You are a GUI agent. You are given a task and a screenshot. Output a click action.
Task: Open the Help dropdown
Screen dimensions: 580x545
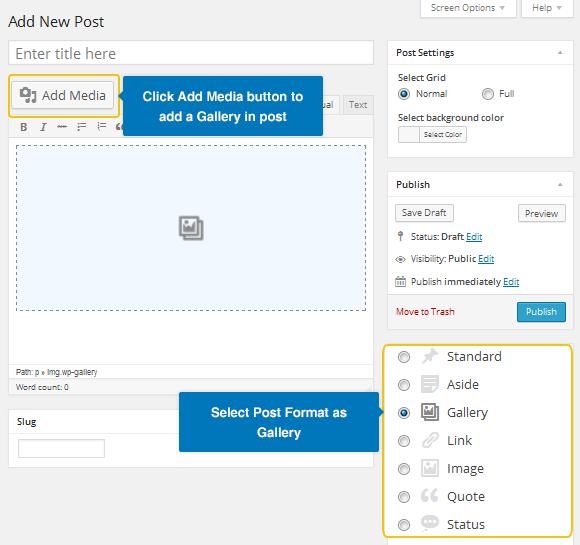pyautogui.click(x=547, y=8)
